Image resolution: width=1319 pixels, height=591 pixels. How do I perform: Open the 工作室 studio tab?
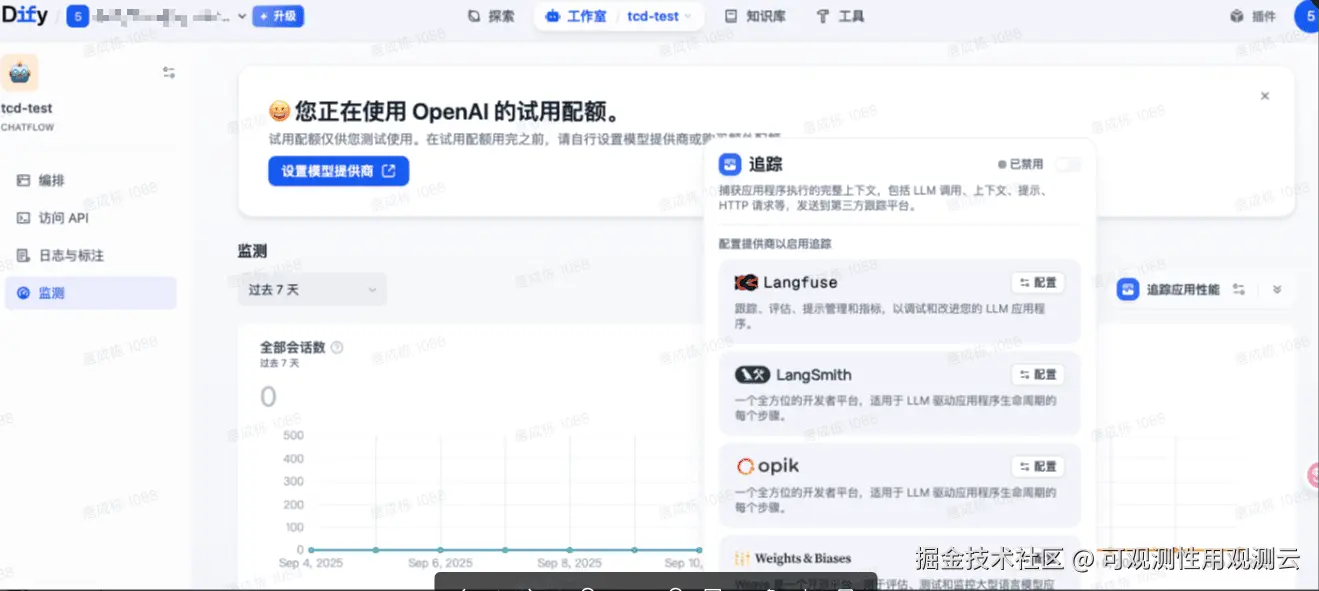click(x=577, y=16)
